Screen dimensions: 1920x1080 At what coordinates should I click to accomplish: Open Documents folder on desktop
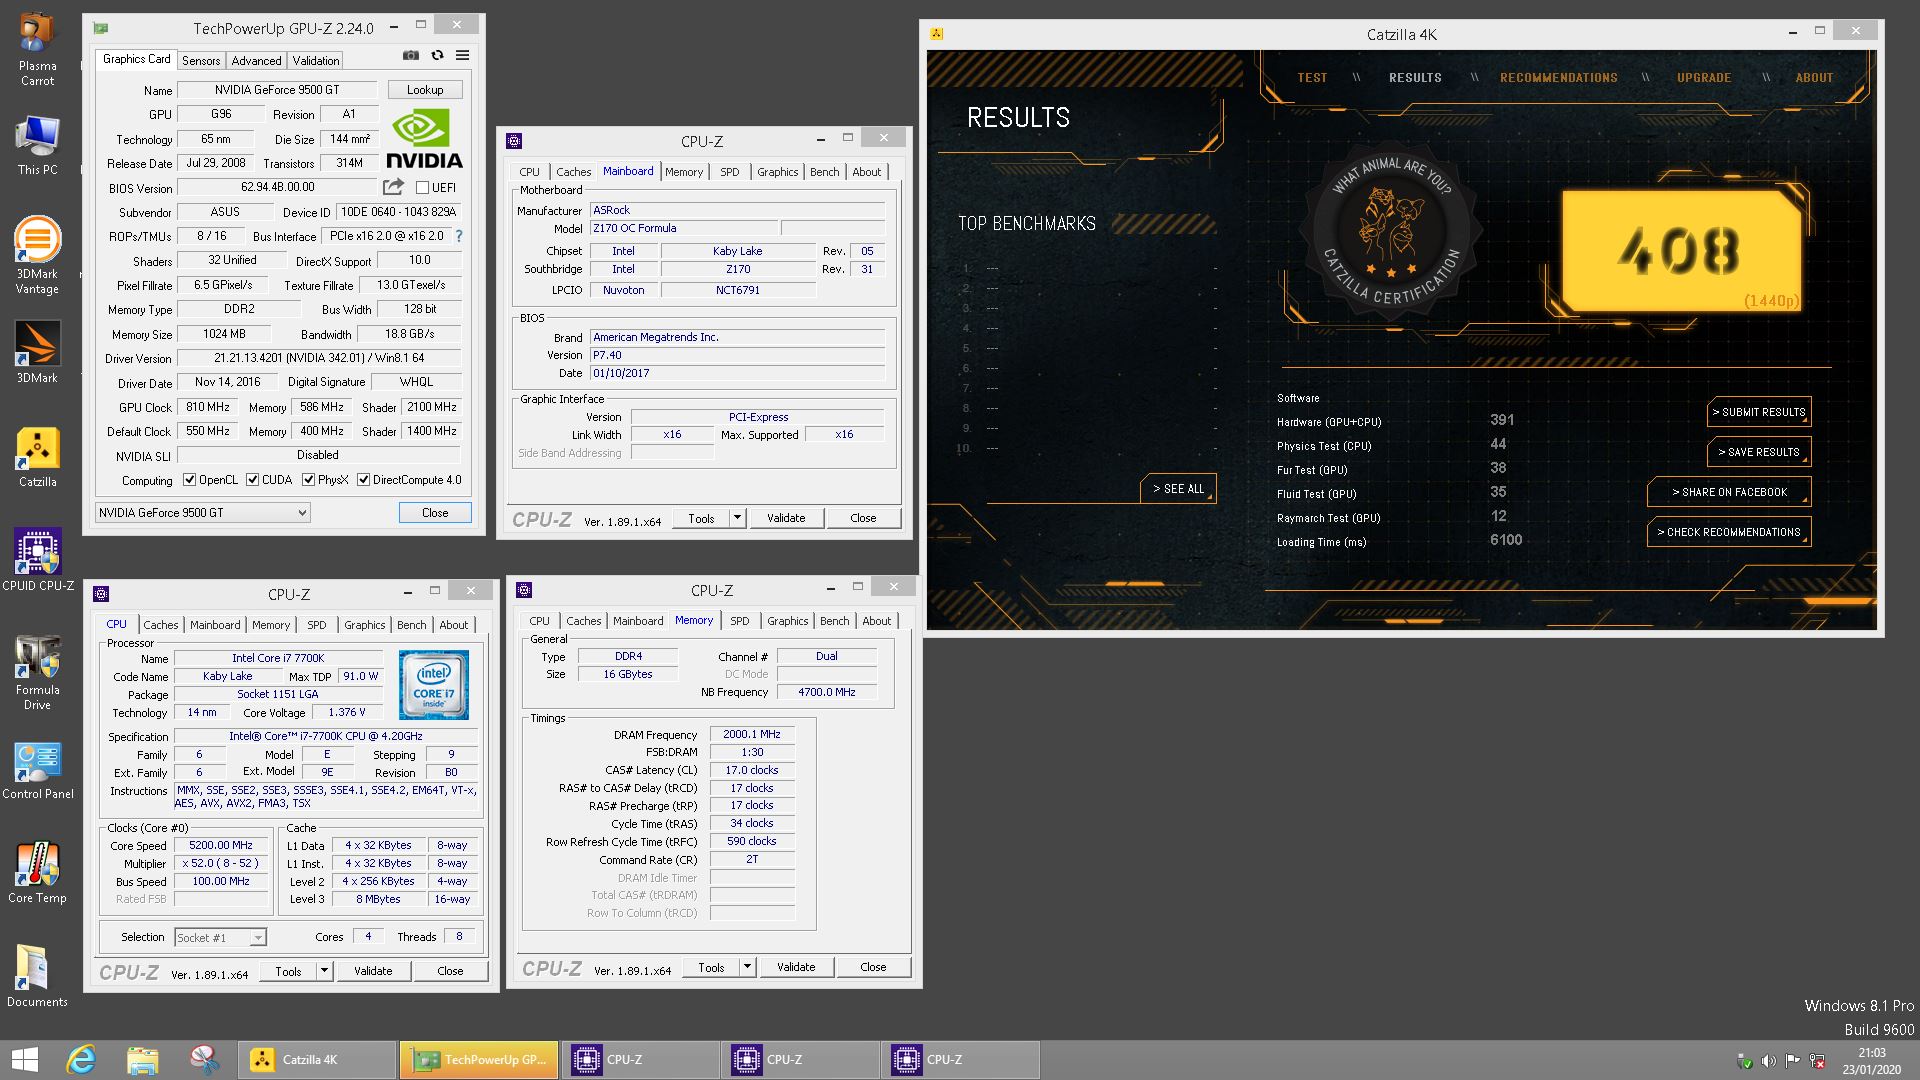(x=37, y=976)
